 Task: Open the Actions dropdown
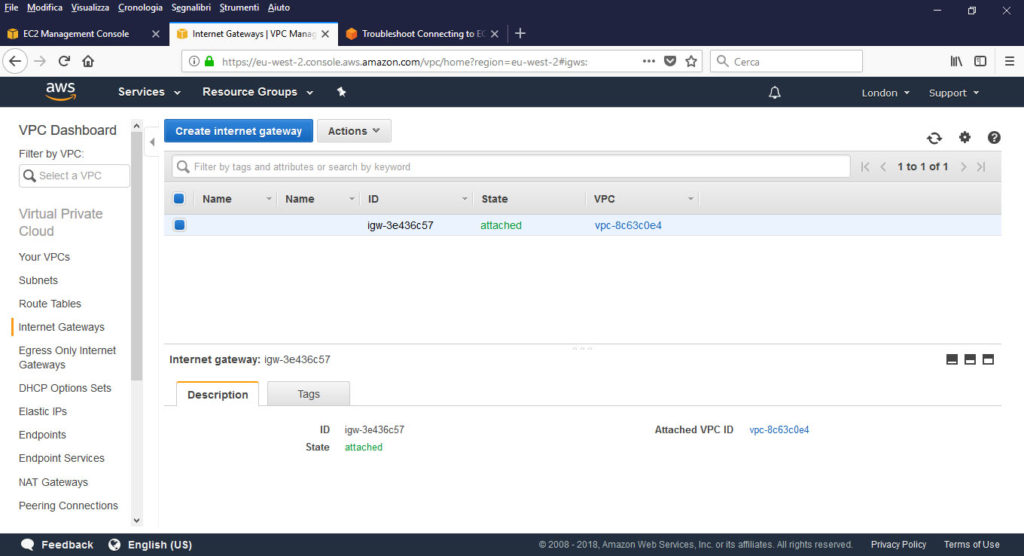coord(354,131)
